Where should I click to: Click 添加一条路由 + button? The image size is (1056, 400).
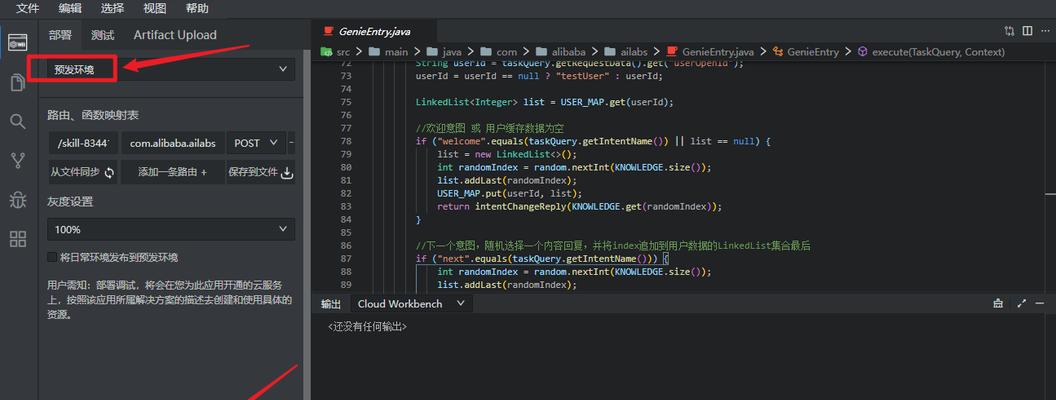coord(172,172)
